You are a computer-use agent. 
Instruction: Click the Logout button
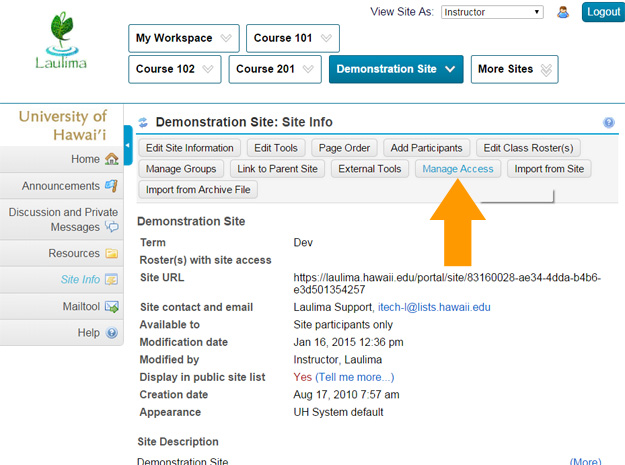[x=603, y=12]
